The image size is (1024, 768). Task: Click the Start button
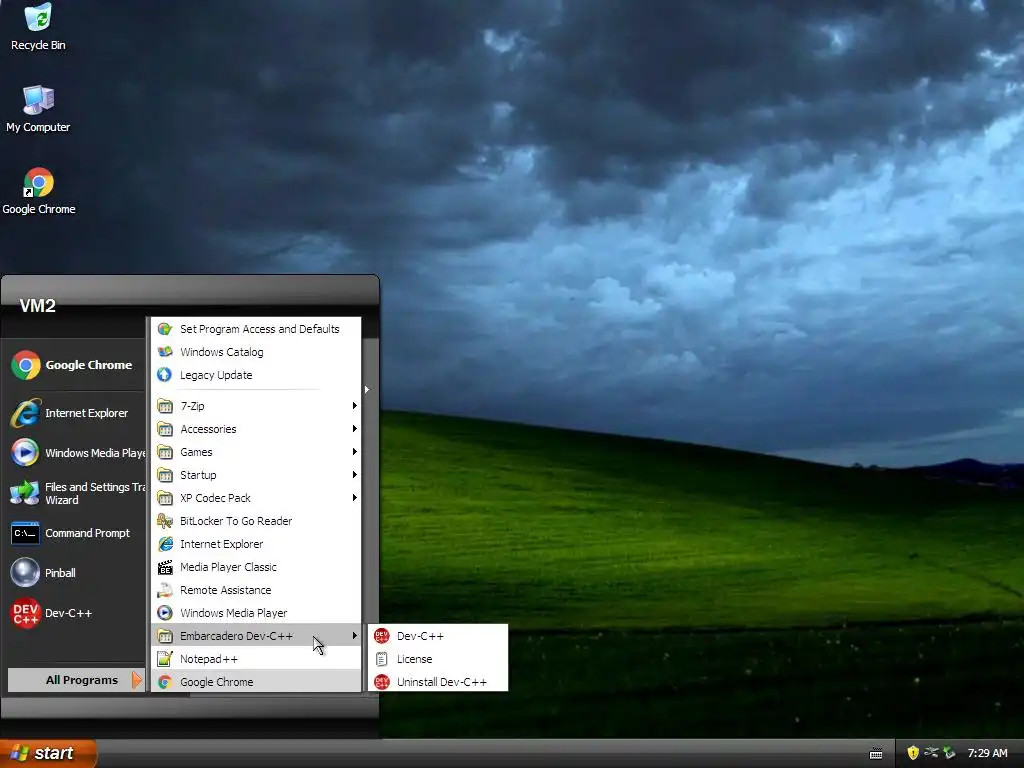click(x=48, y=753)
